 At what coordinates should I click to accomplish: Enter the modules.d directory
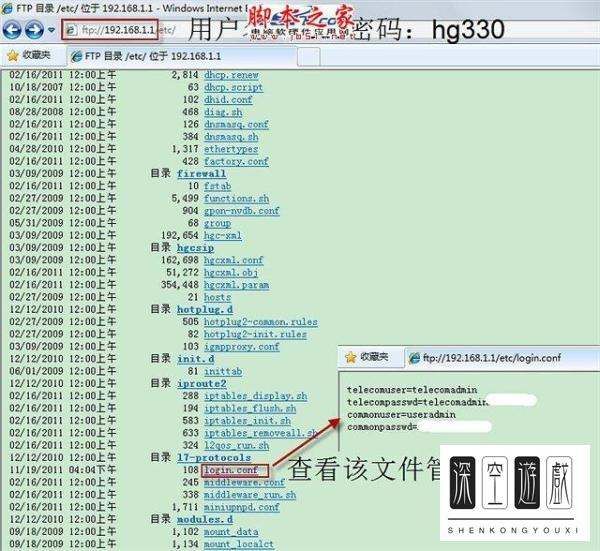point(205,520)
